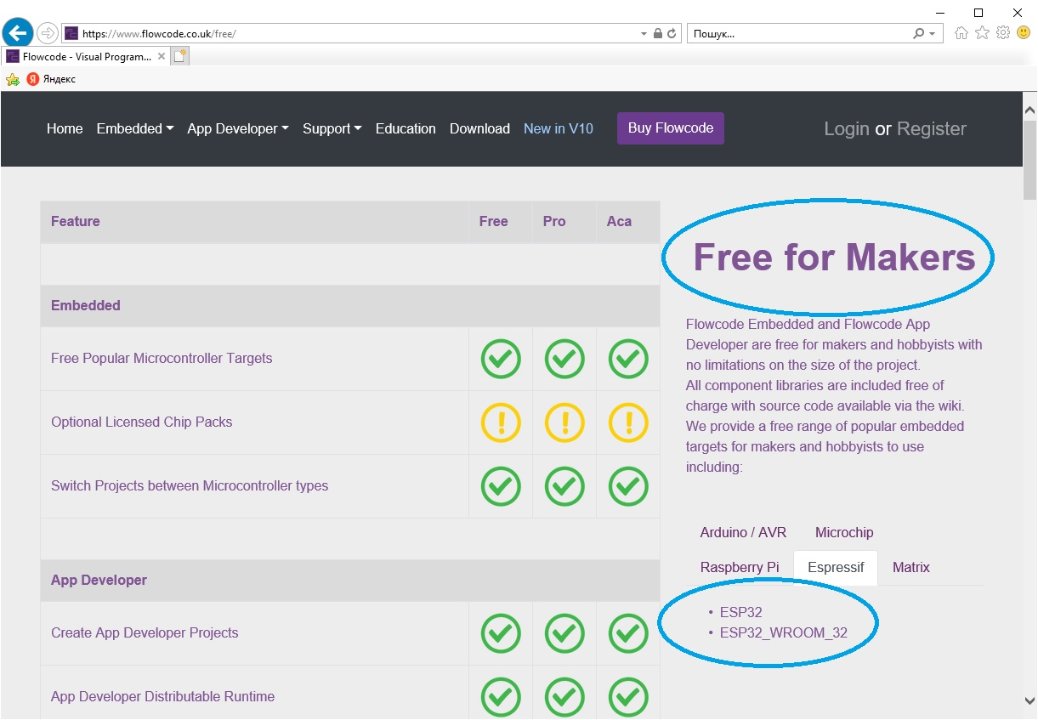Click Pro column checkmark for Free Popular Microcontroller Targets
The image size is (1038, 720).
(x=565, y=359)
